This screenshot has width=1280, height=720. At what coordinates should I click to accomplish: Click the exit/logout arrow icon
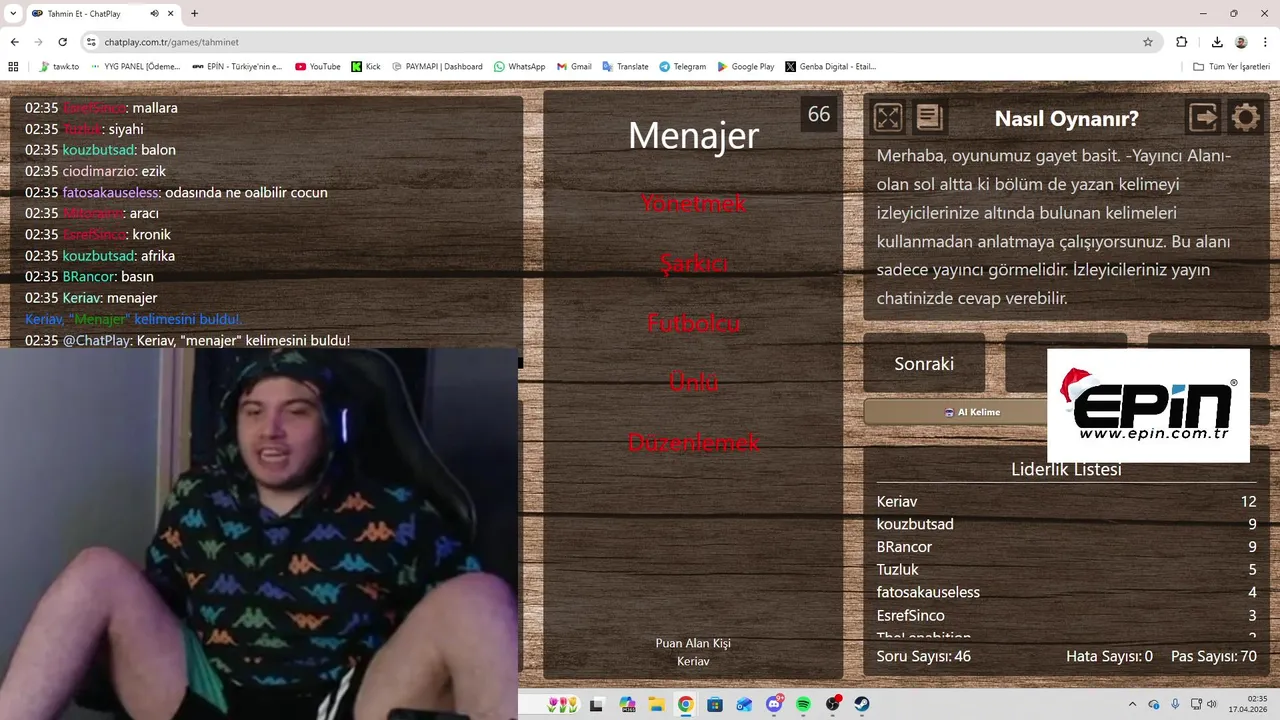pos(1204,118)
